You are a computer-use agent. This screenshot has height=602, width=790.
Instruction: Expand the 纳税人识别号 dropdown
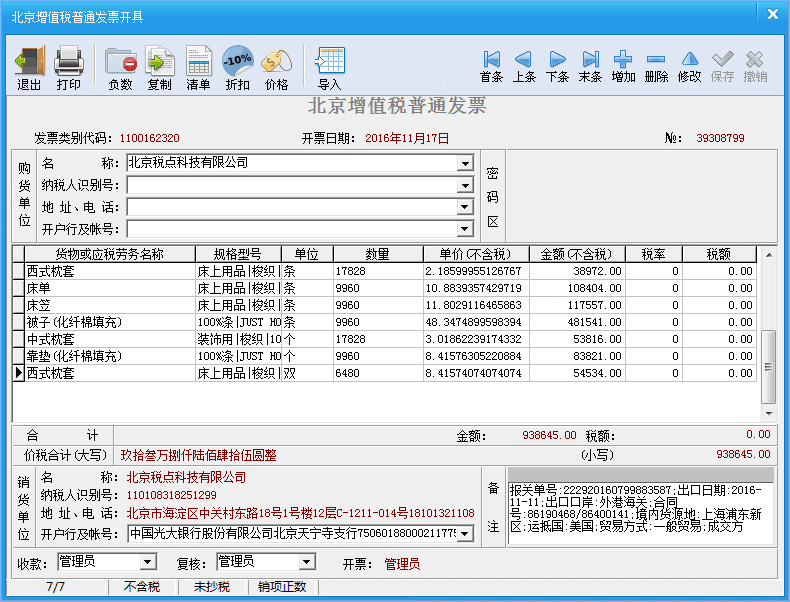[465, 185]
